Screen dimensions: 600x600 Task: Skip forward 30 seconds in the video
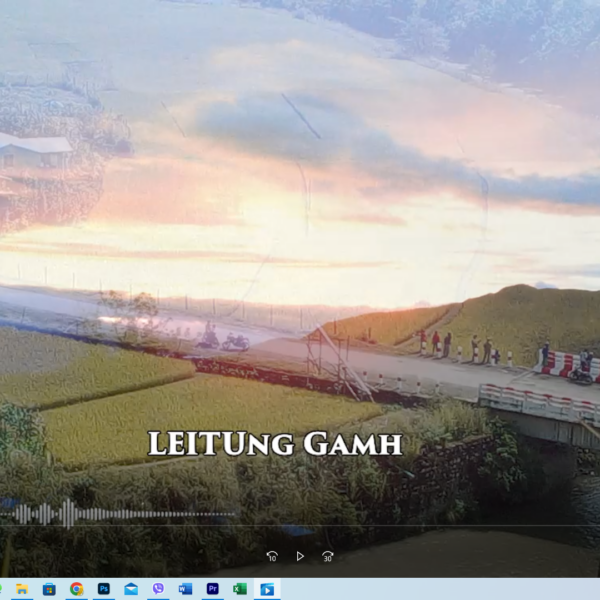point(328,556)
